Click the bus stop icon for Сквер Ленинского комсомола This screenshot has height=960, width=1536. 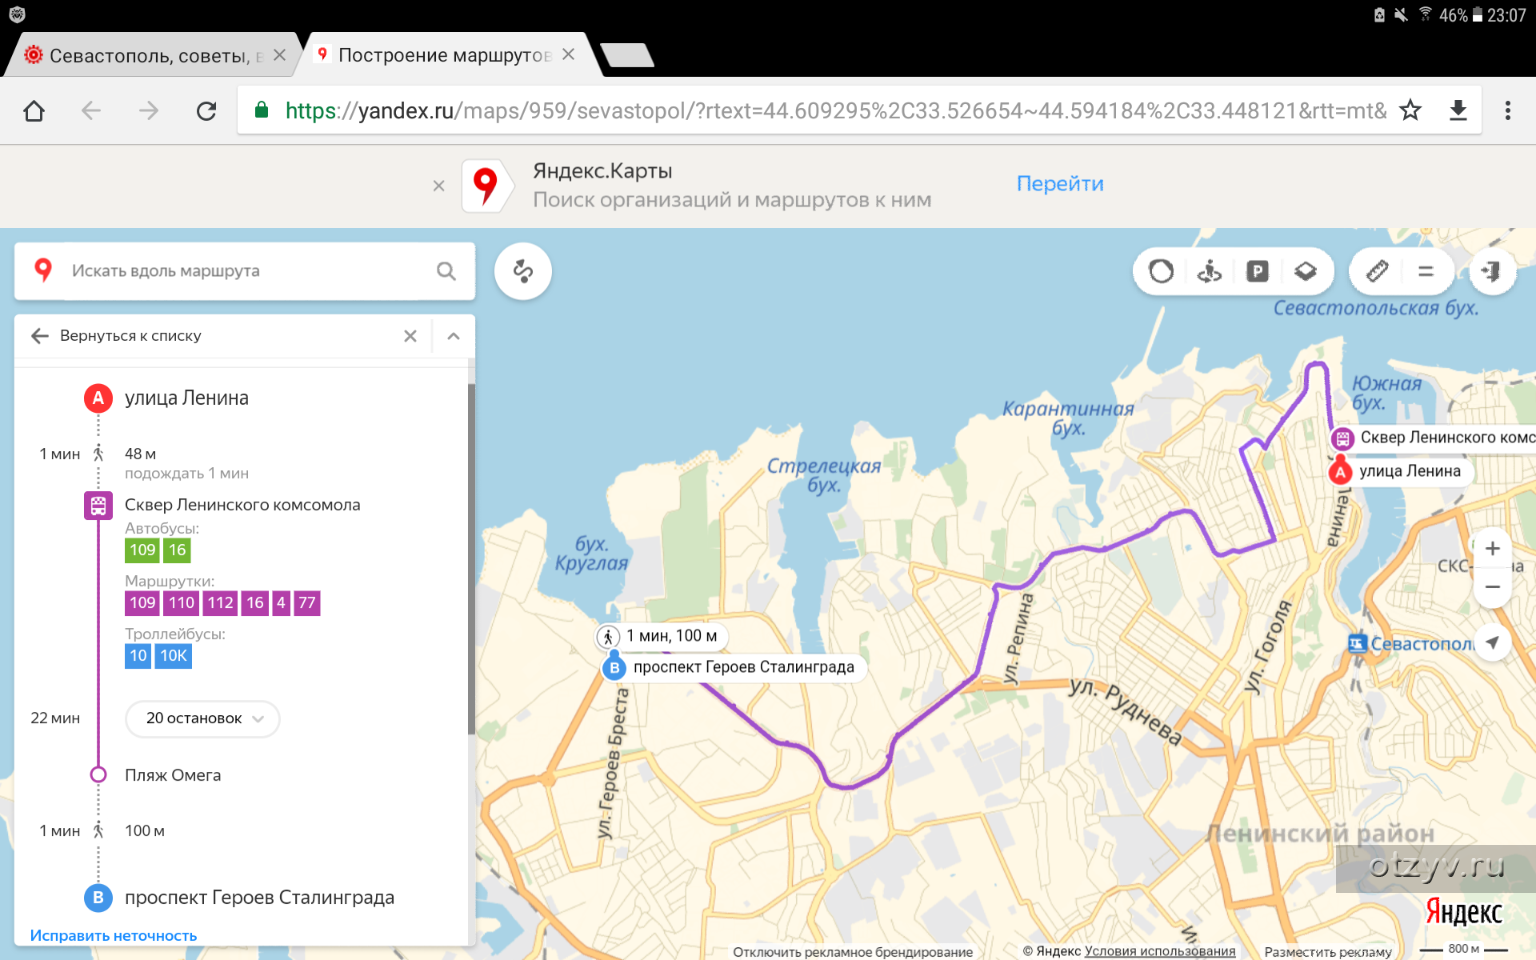tap(98, 505)
